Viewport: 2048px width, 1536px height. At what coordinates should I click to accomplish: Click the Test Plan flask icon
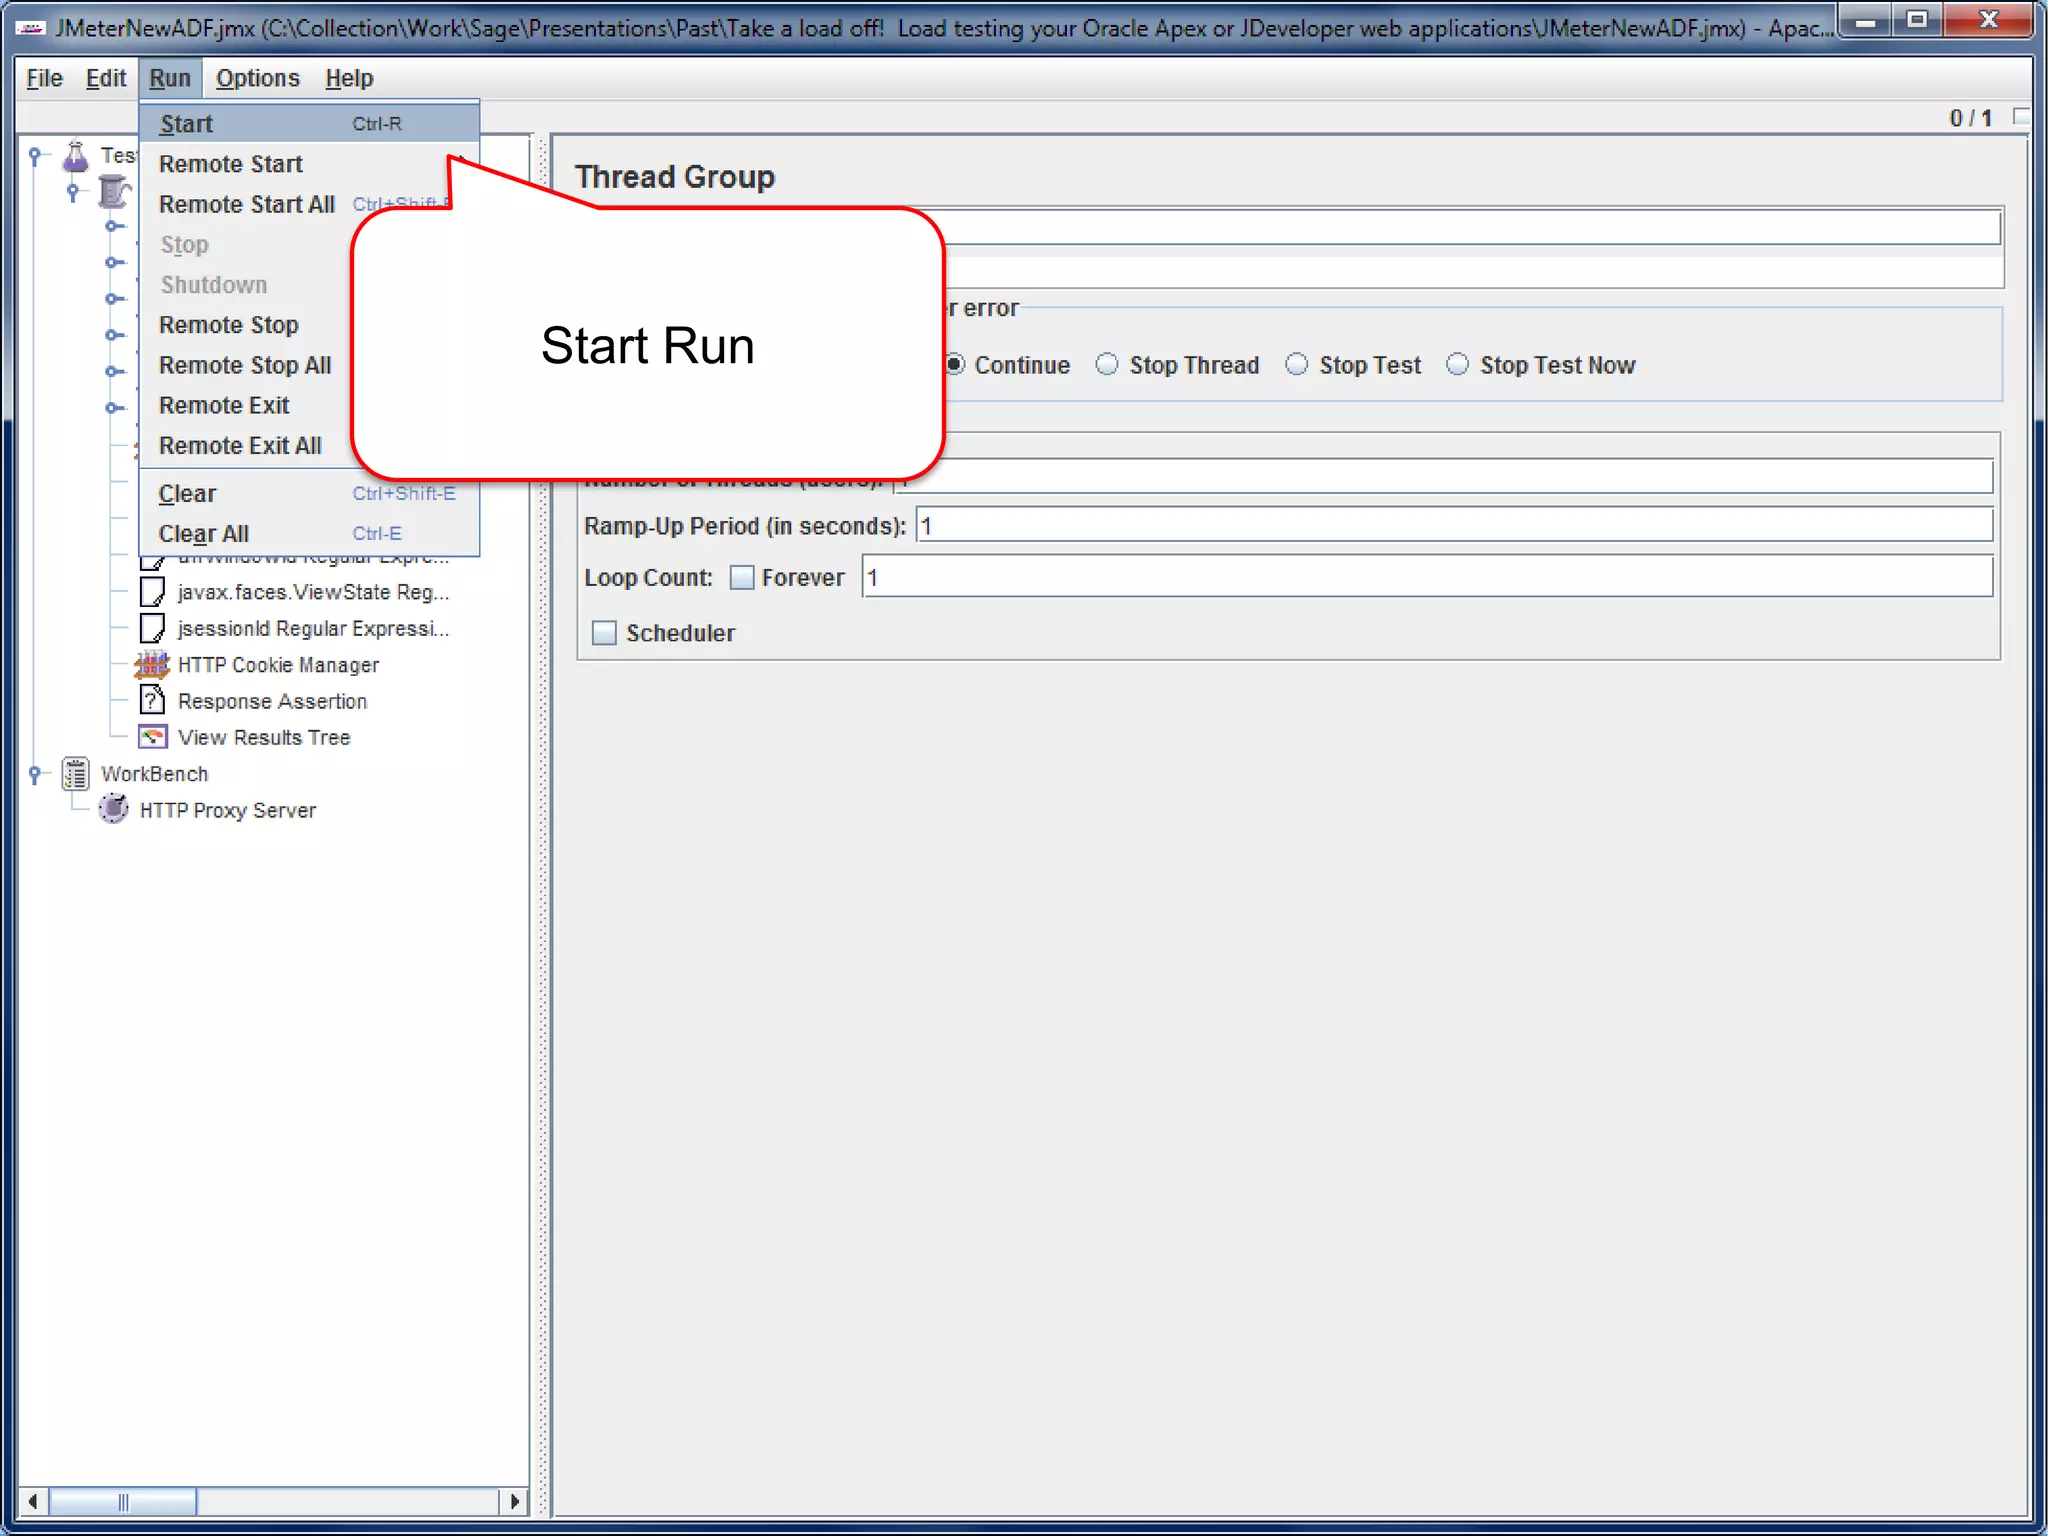pyautogui.click(x=76, y=156)
